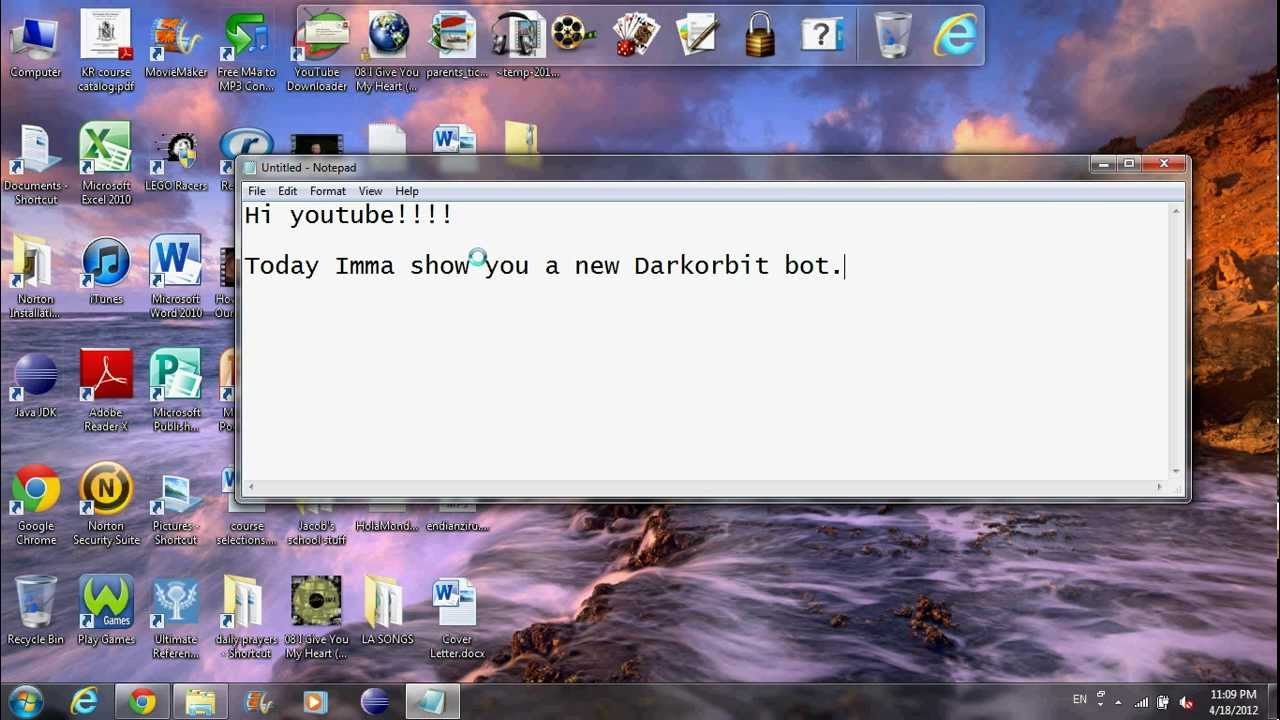1280x720 pixels.
Task: Select the Norton Installation folder icon
Action: (x=36, y=278)
